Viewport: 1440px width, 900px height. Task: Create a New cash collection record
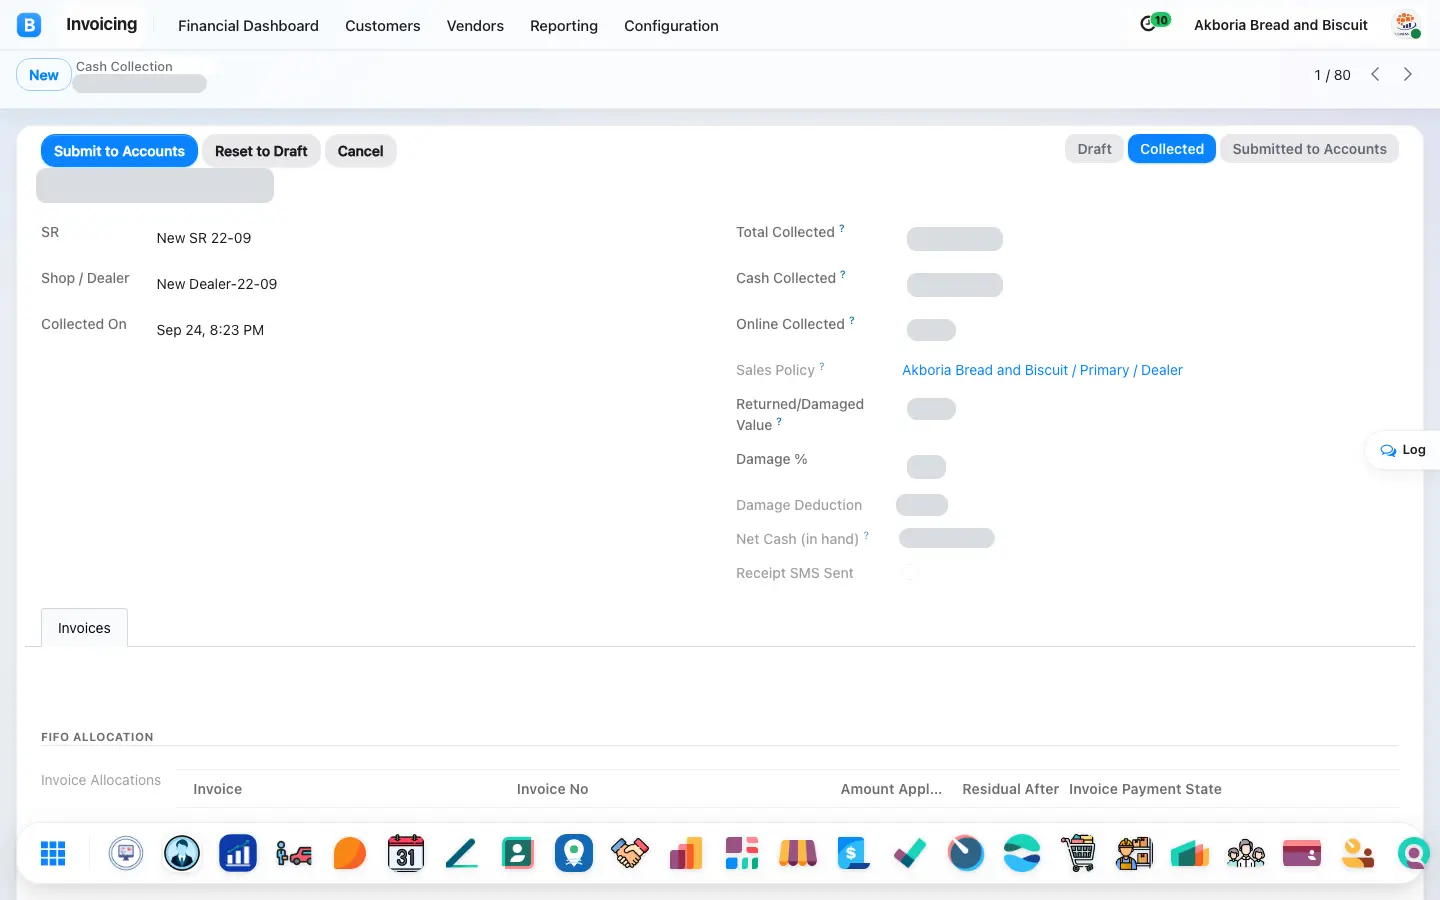point(44,75)
